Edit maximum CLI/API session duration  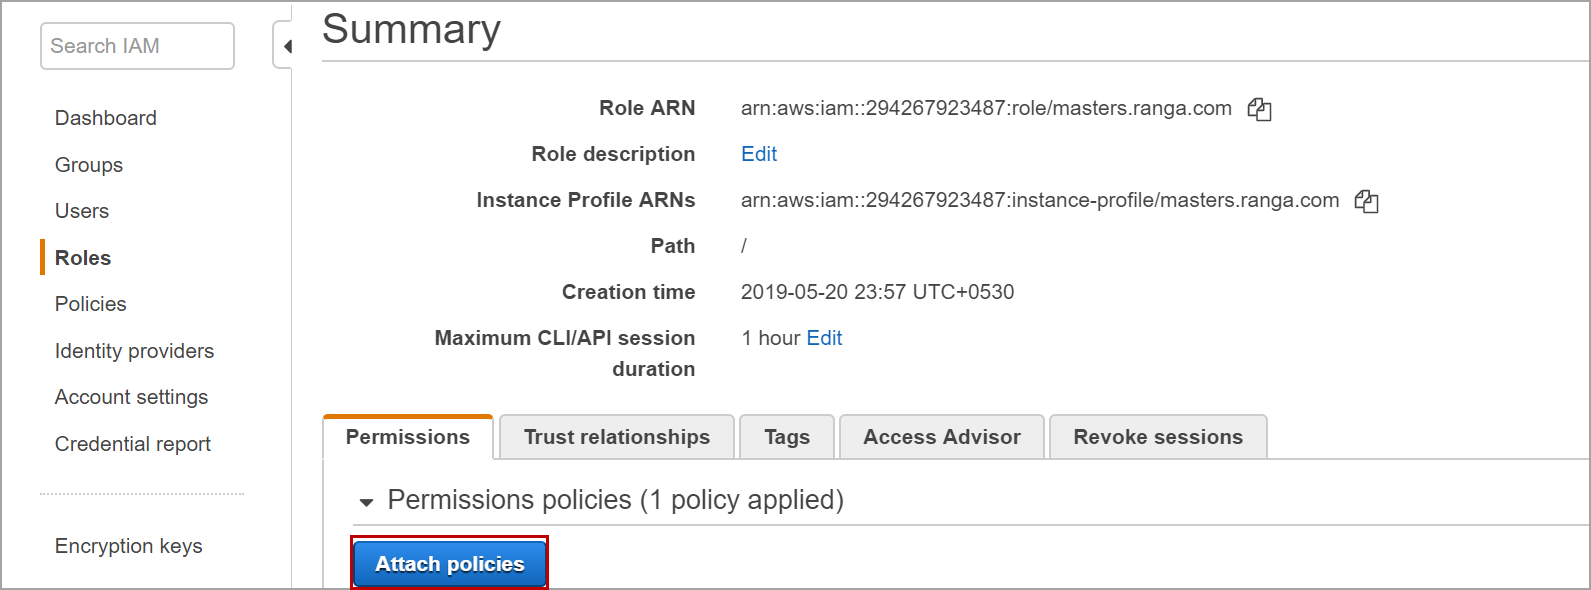click(x=824, y=338)
